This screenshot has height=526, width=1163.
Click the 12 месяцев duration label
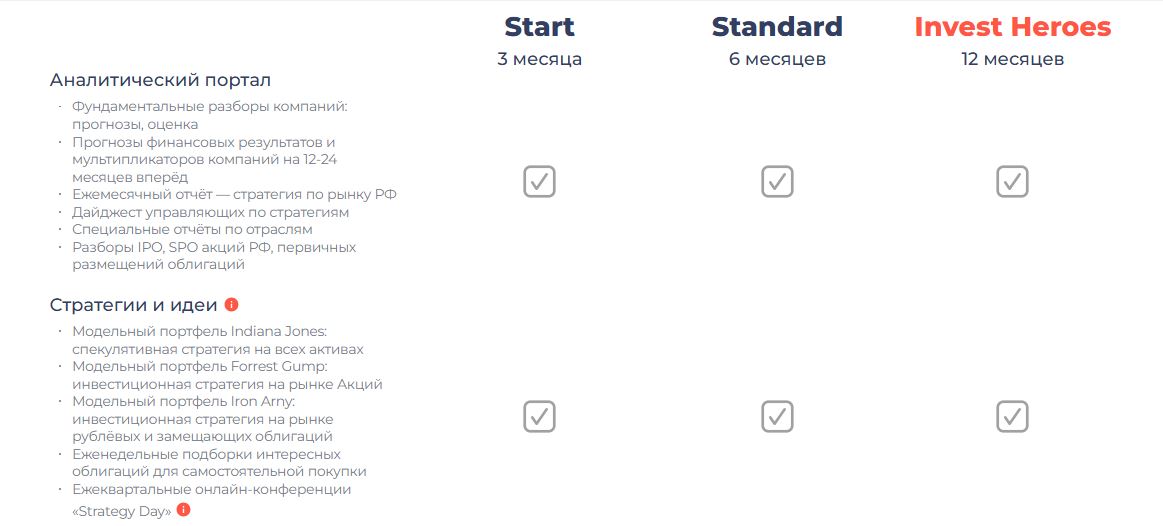tap(1012, 59)
